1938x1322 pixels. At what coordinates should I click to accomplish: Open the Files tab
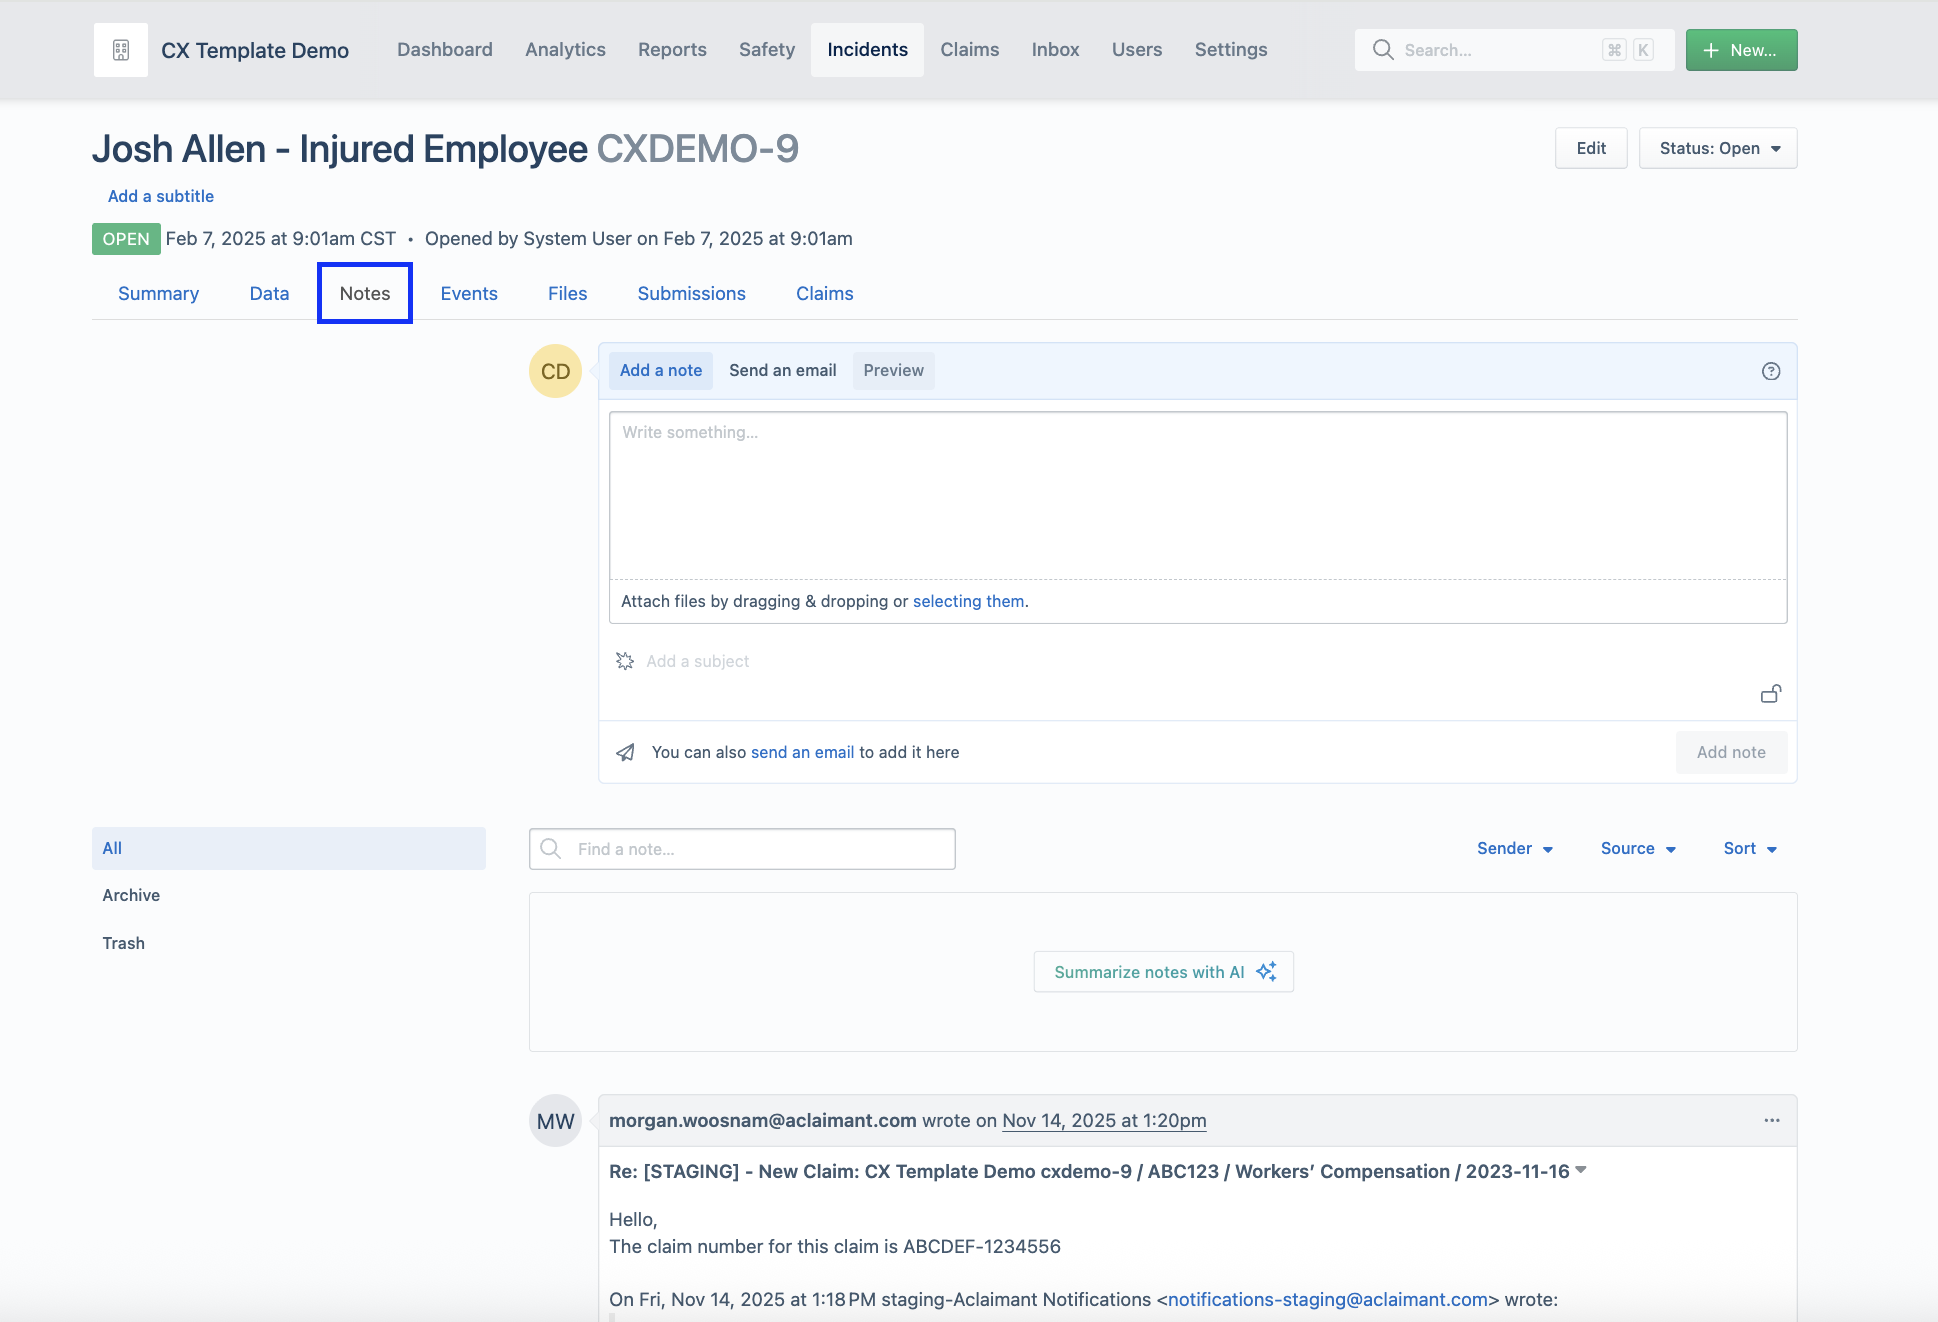pyautogui.click(x=567, y=293)
